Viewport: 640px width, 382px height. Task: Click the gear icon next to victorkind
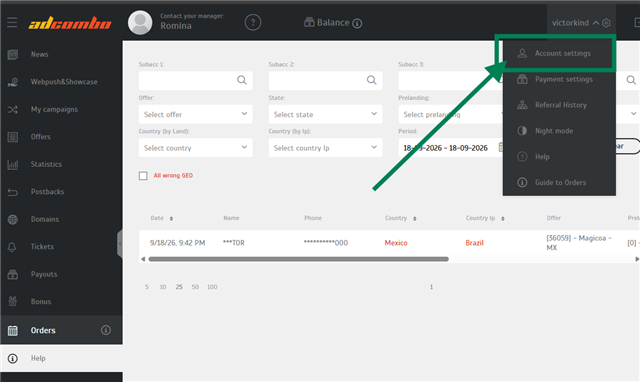(x=606, y=23)
